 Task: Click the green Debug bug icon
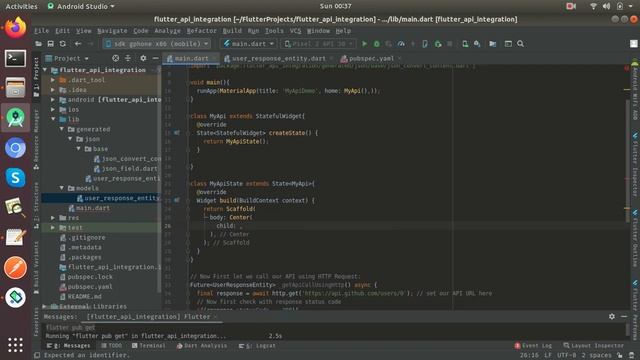click(x=377, y=44)
